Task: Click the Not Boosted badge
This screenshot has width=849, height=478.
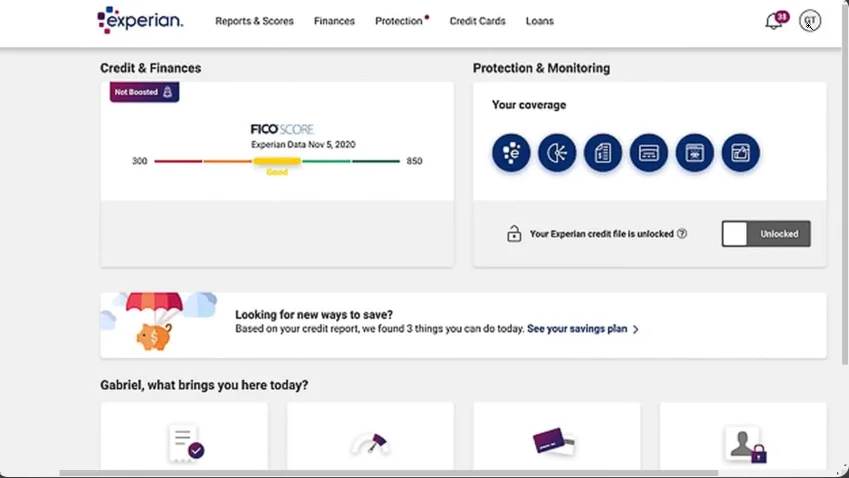Action: 144,92
